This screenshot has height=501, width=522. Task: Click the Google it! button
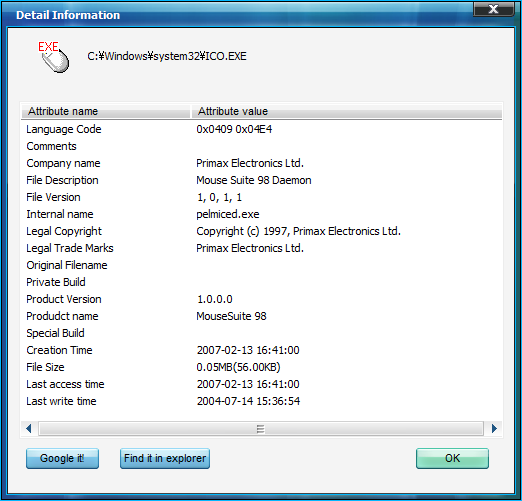point(62,458)
